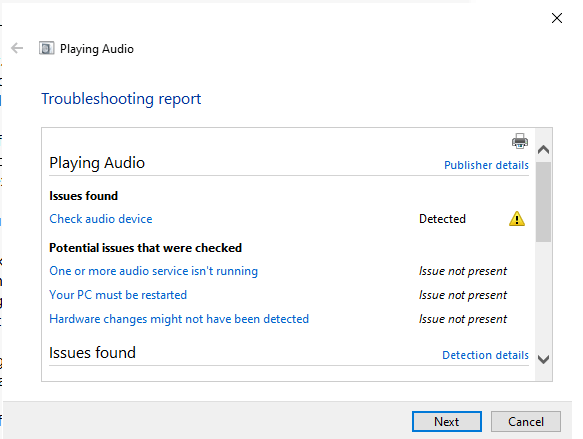Viewport: 583px width, 439px height.
Task: Click 'Issue not present' beside hardware changes row
Action: (463, 319)
